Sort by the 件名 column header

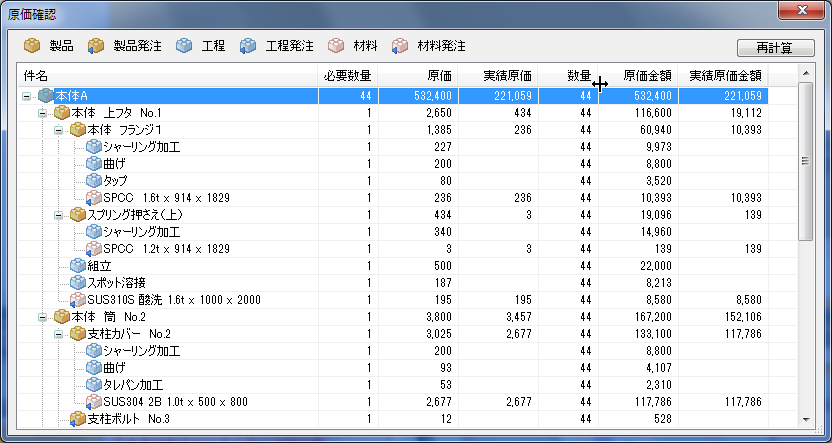168,76
